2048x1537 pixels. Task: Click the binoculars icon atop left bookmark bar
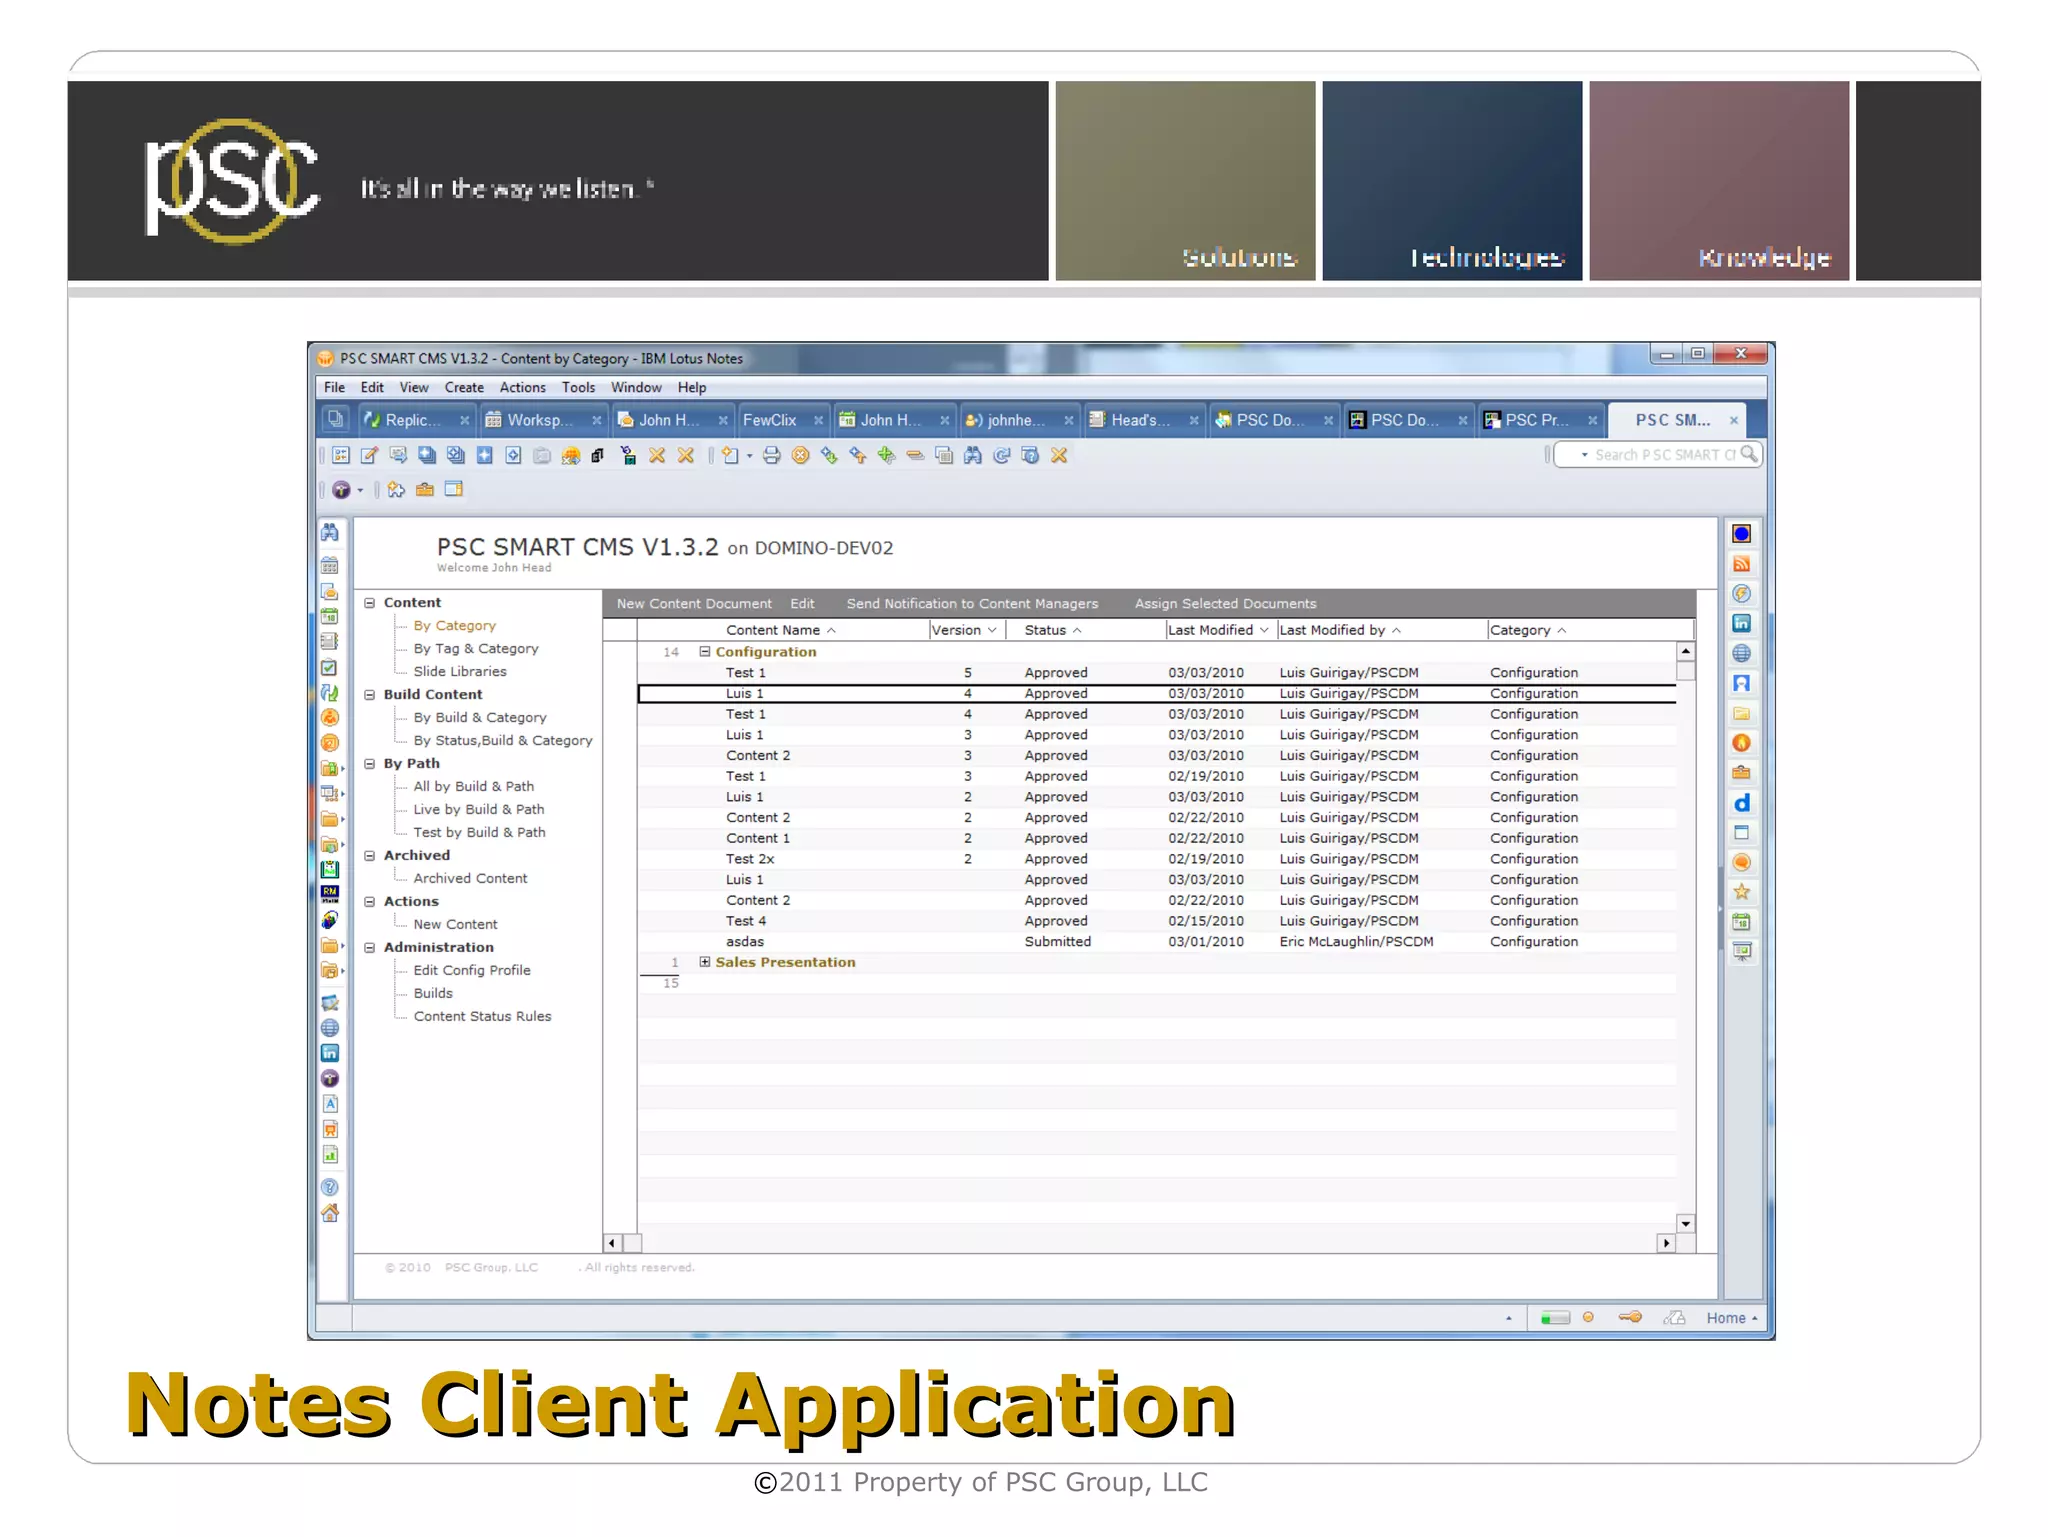coord(330,533)
